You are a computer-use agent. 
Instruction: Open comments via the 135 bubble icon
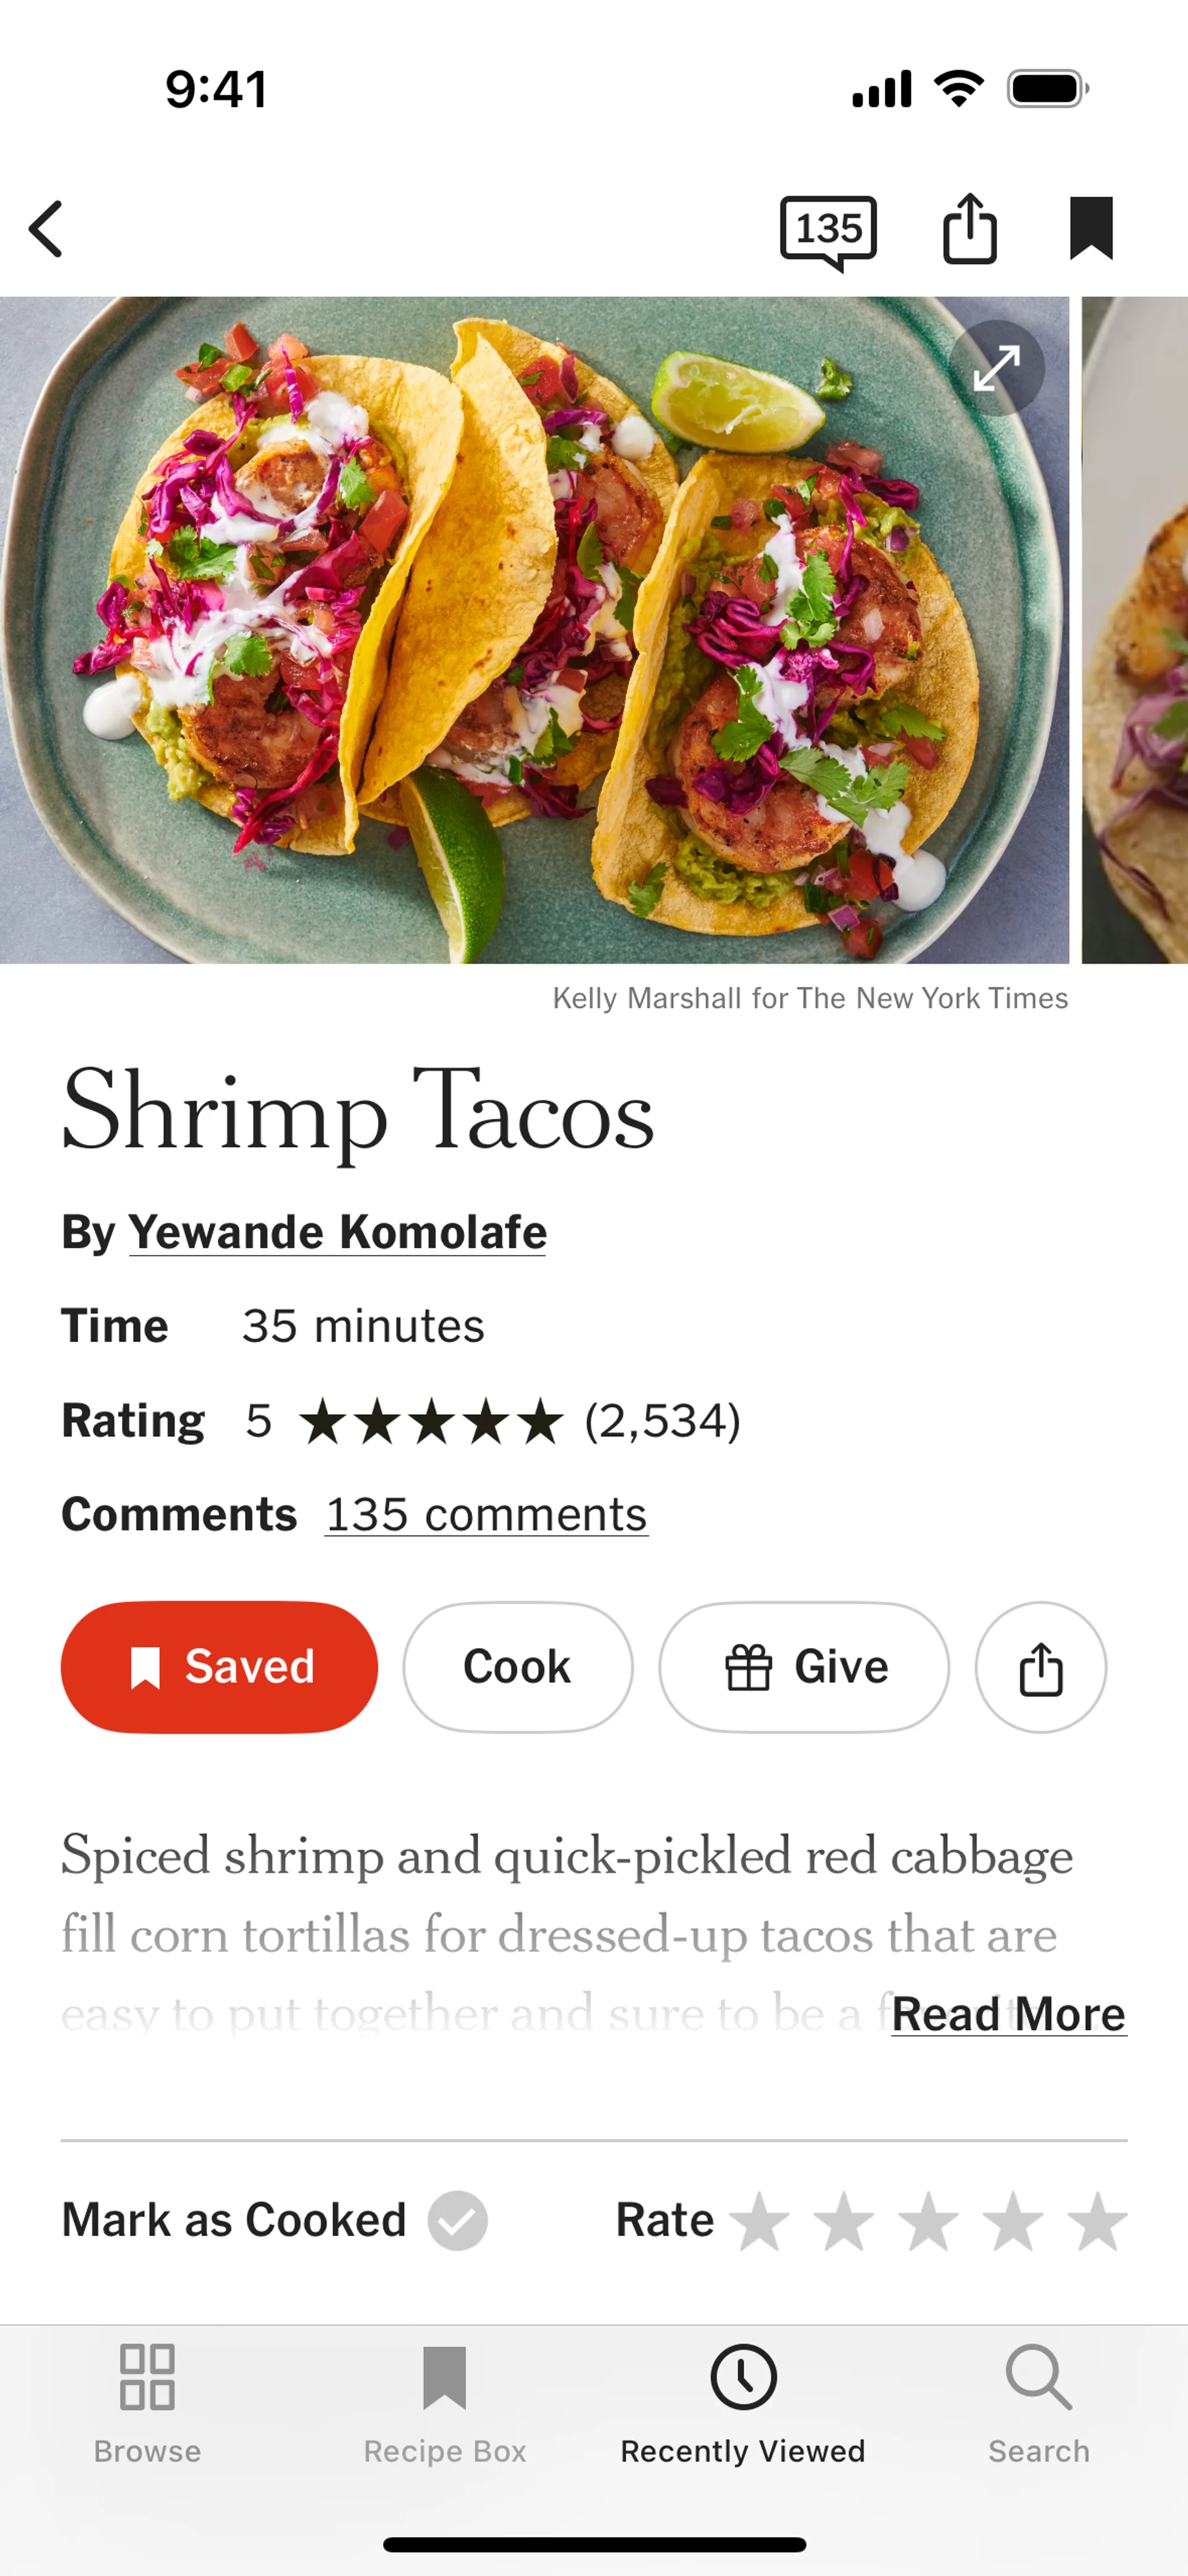coord(828,231)
